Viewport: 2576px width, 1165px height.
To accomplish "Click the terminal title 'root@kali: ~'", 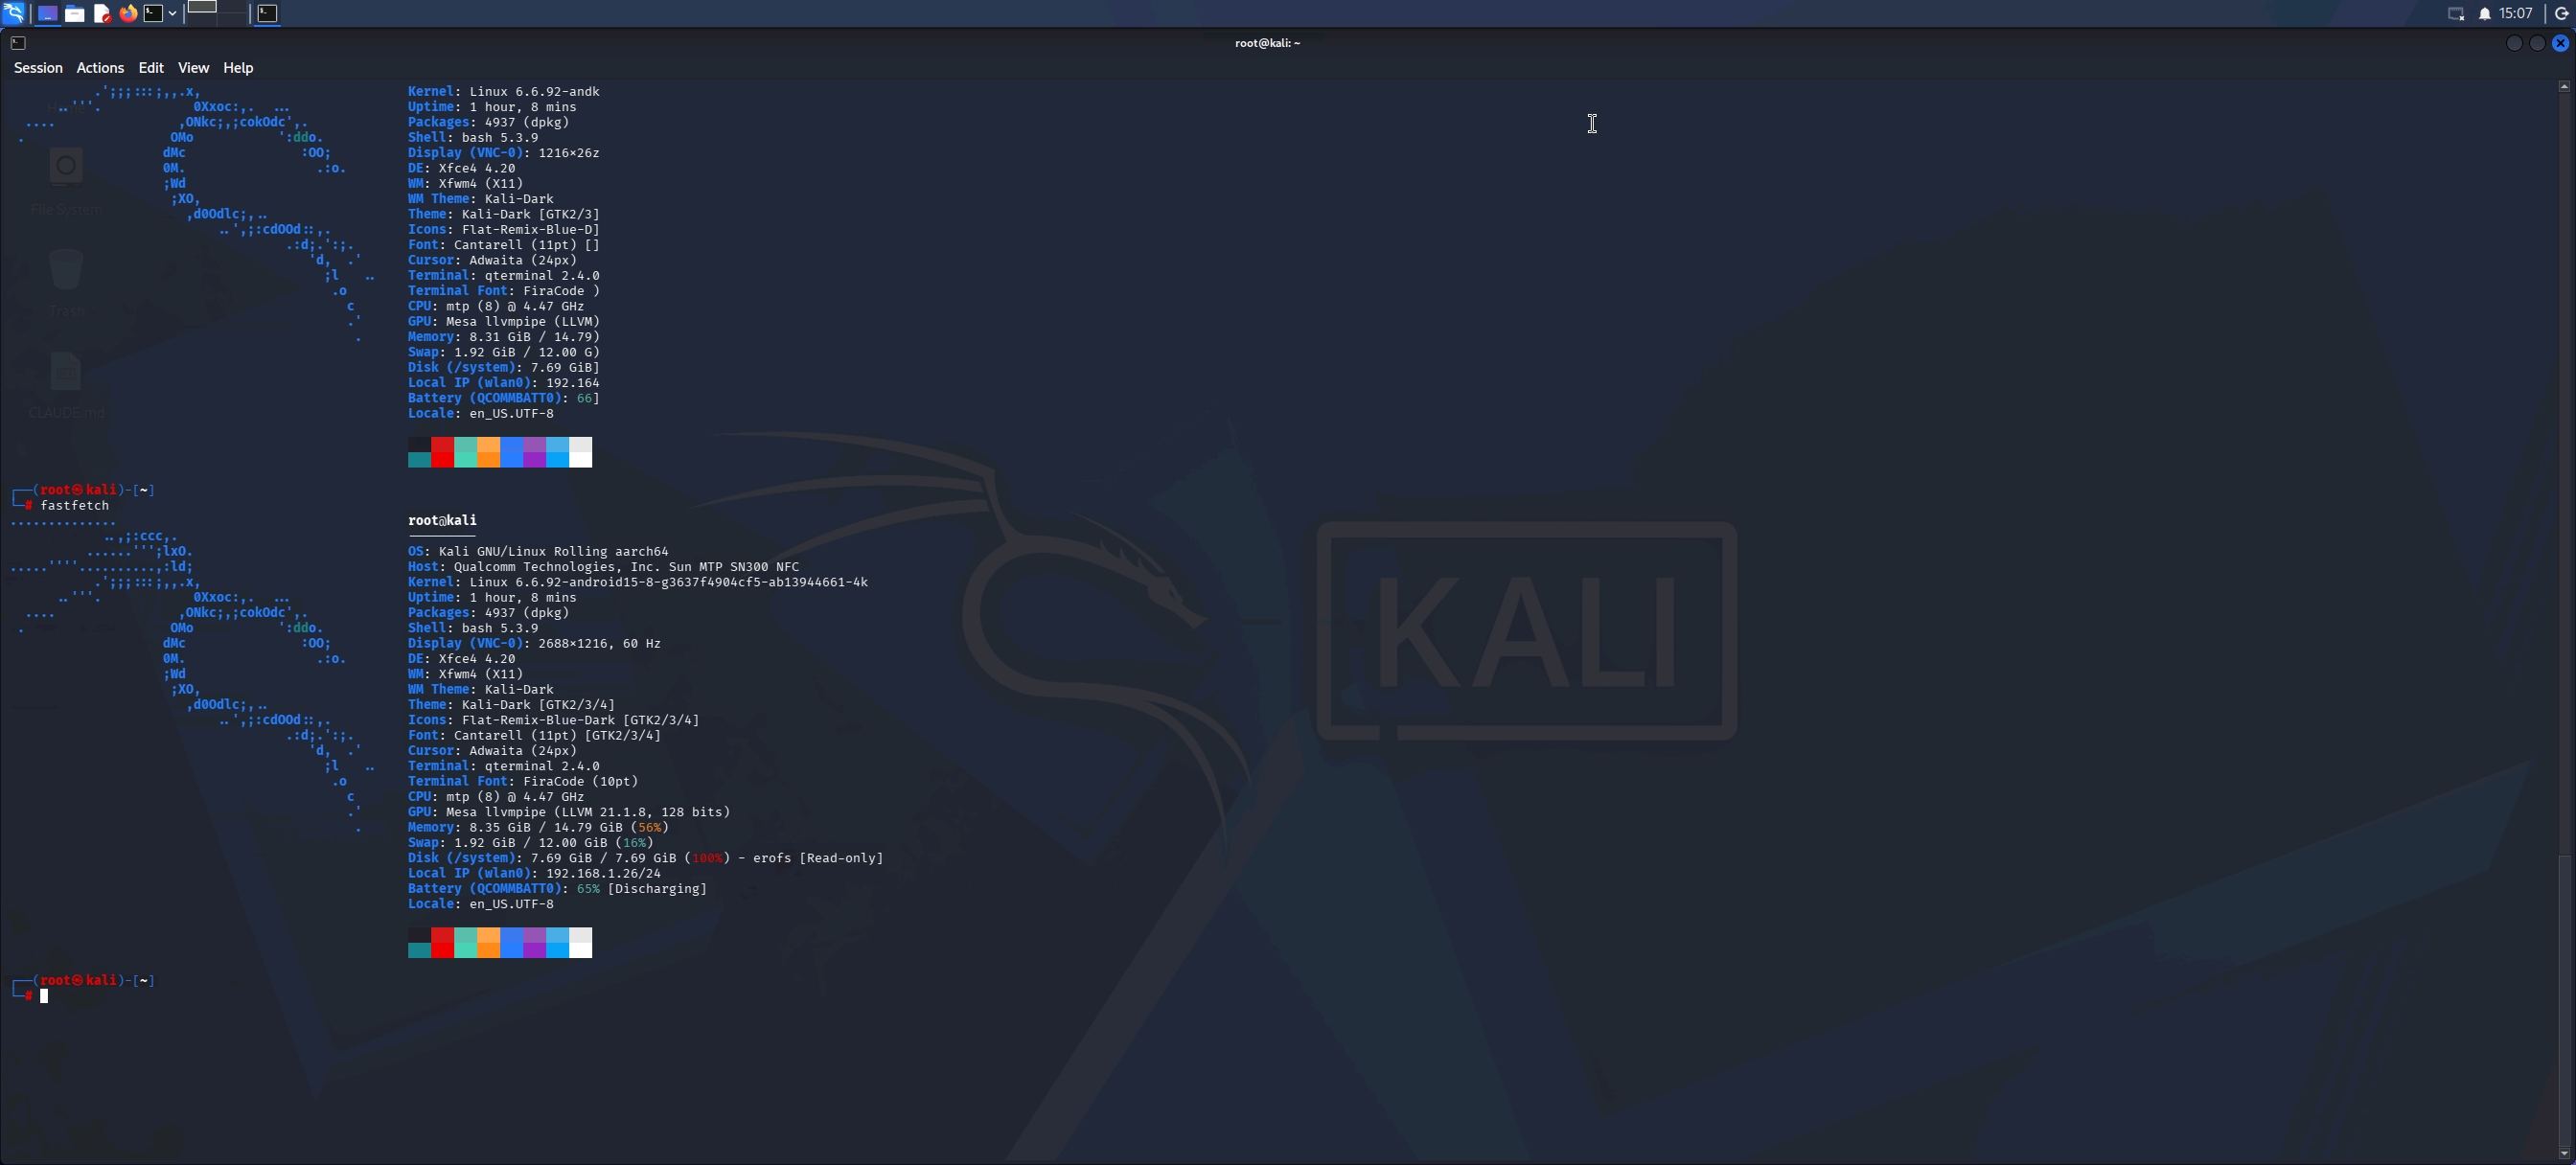I will [x=1267, y=43].
